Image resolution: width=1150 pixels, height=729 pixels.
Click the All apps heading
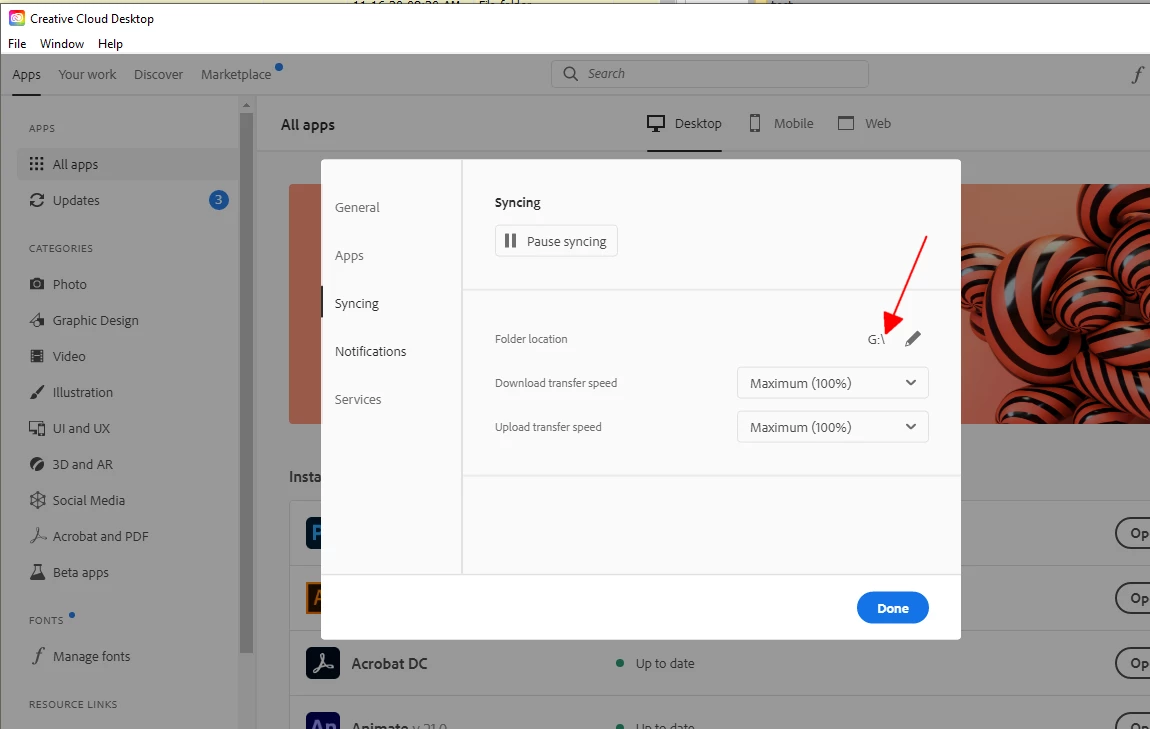tap(308, 125)
